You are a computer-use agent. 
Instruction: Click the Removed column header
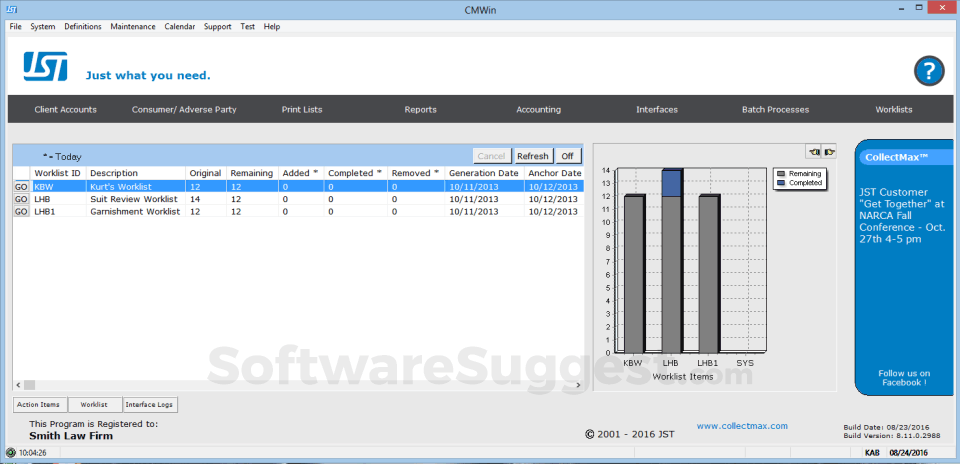[416, 173]
